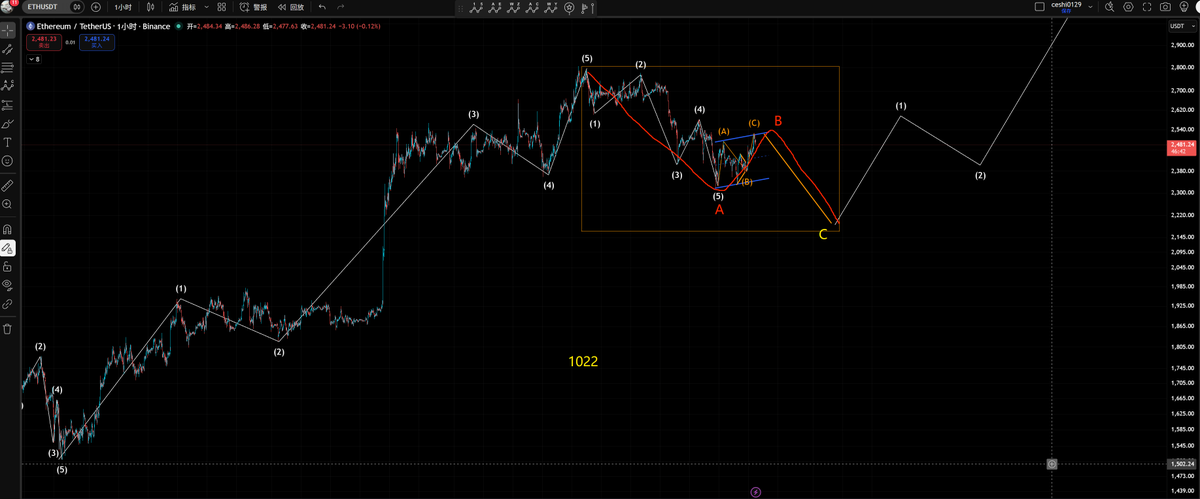
Task: Click the red 2,481.24 price axis label
Action: click(x=1180, y=147)
